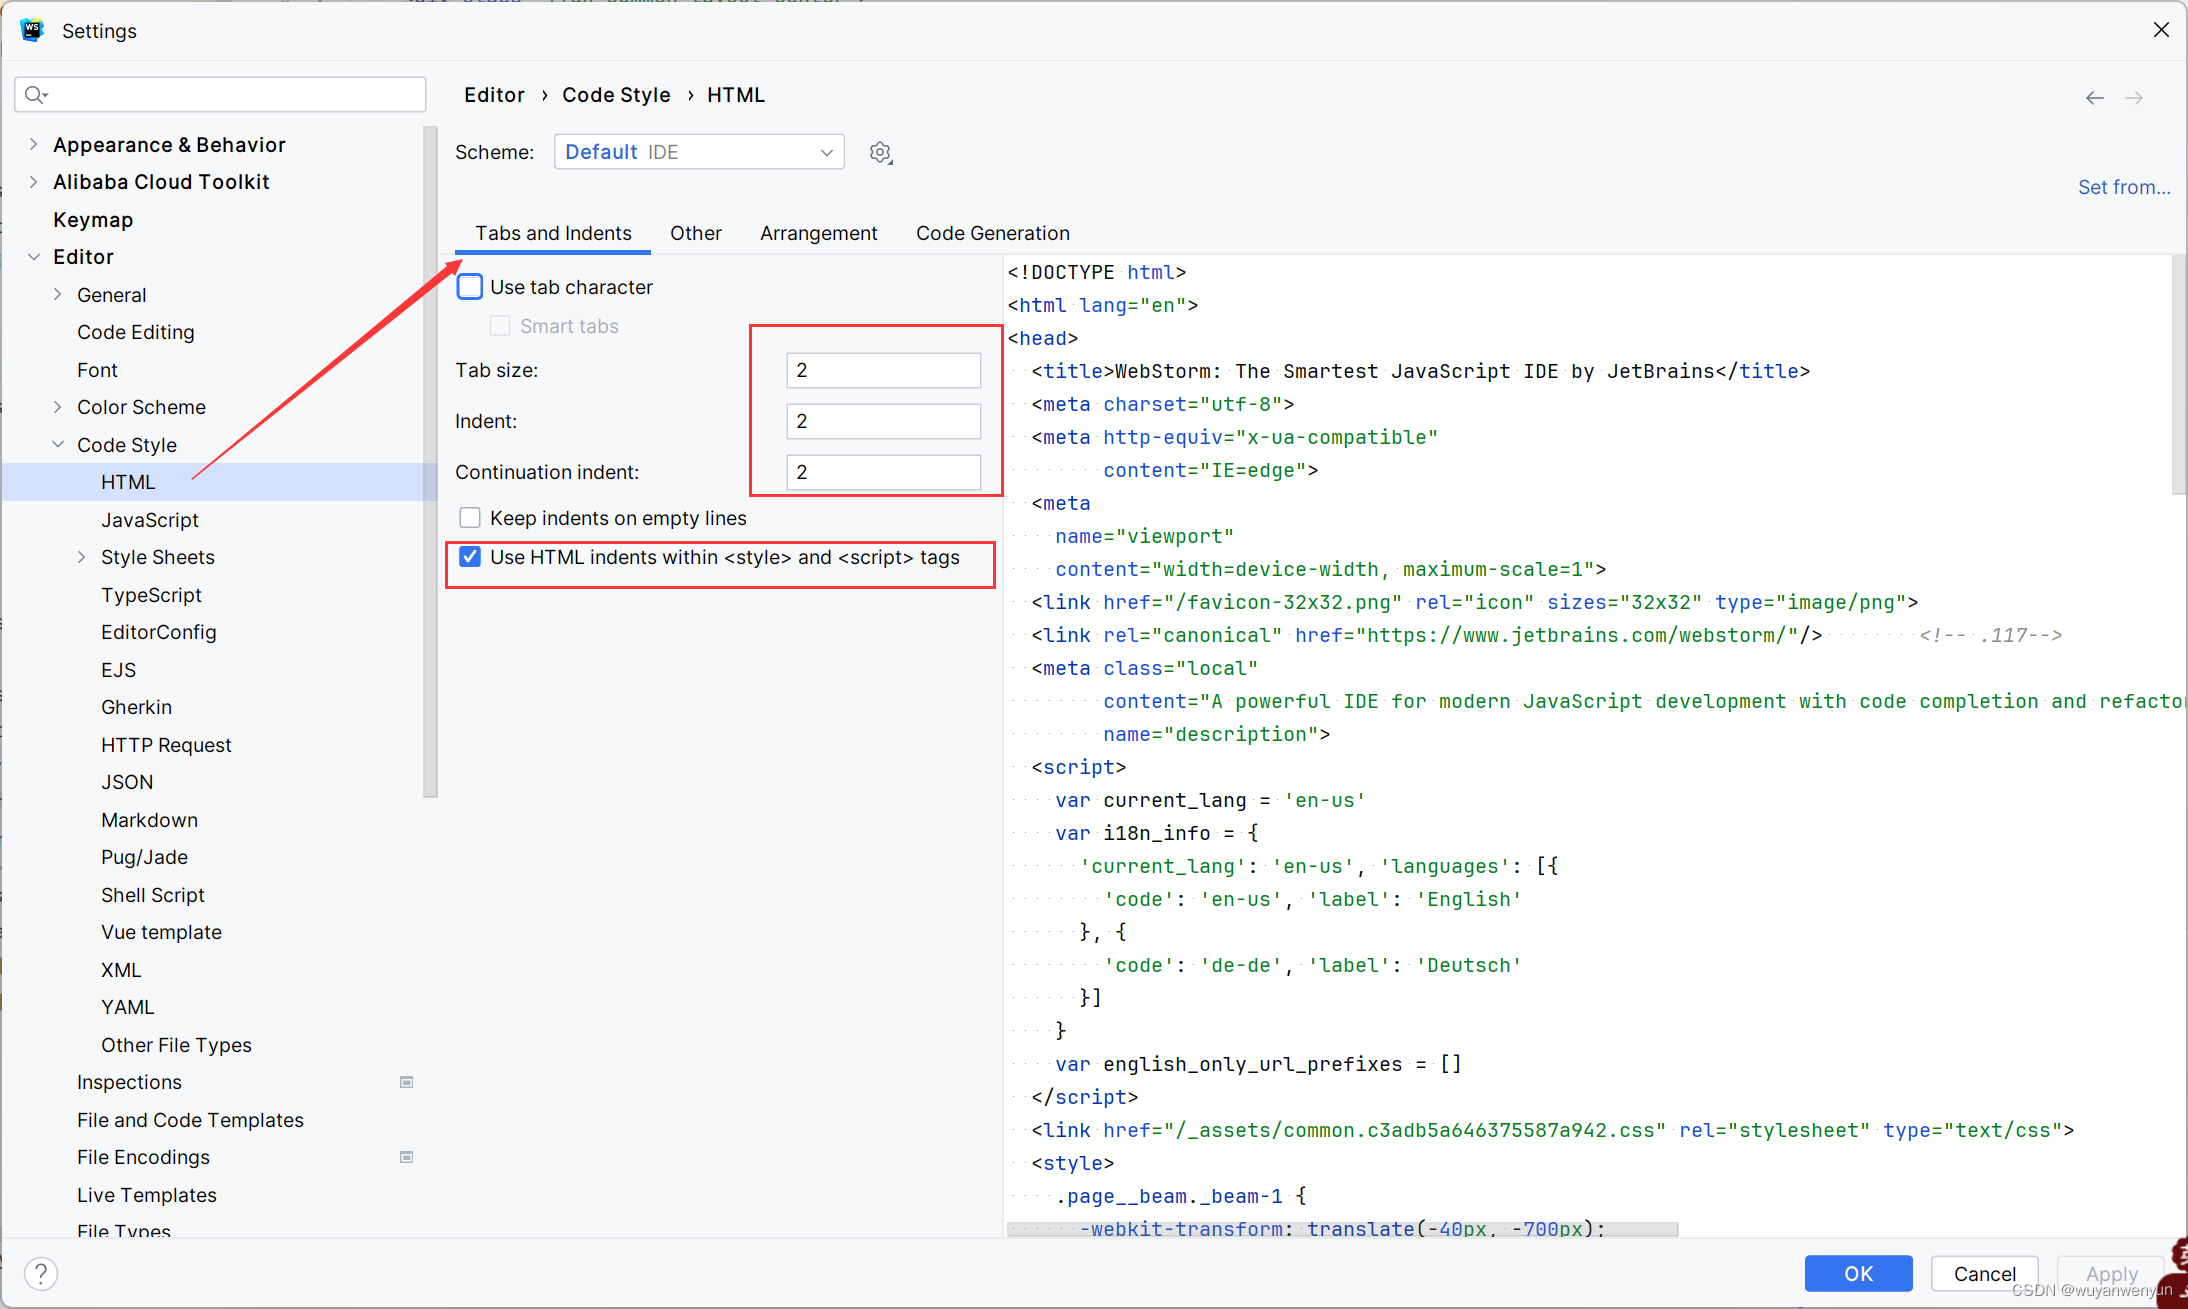
Task: Select Vue template code style entry
Action: point(161,932)
